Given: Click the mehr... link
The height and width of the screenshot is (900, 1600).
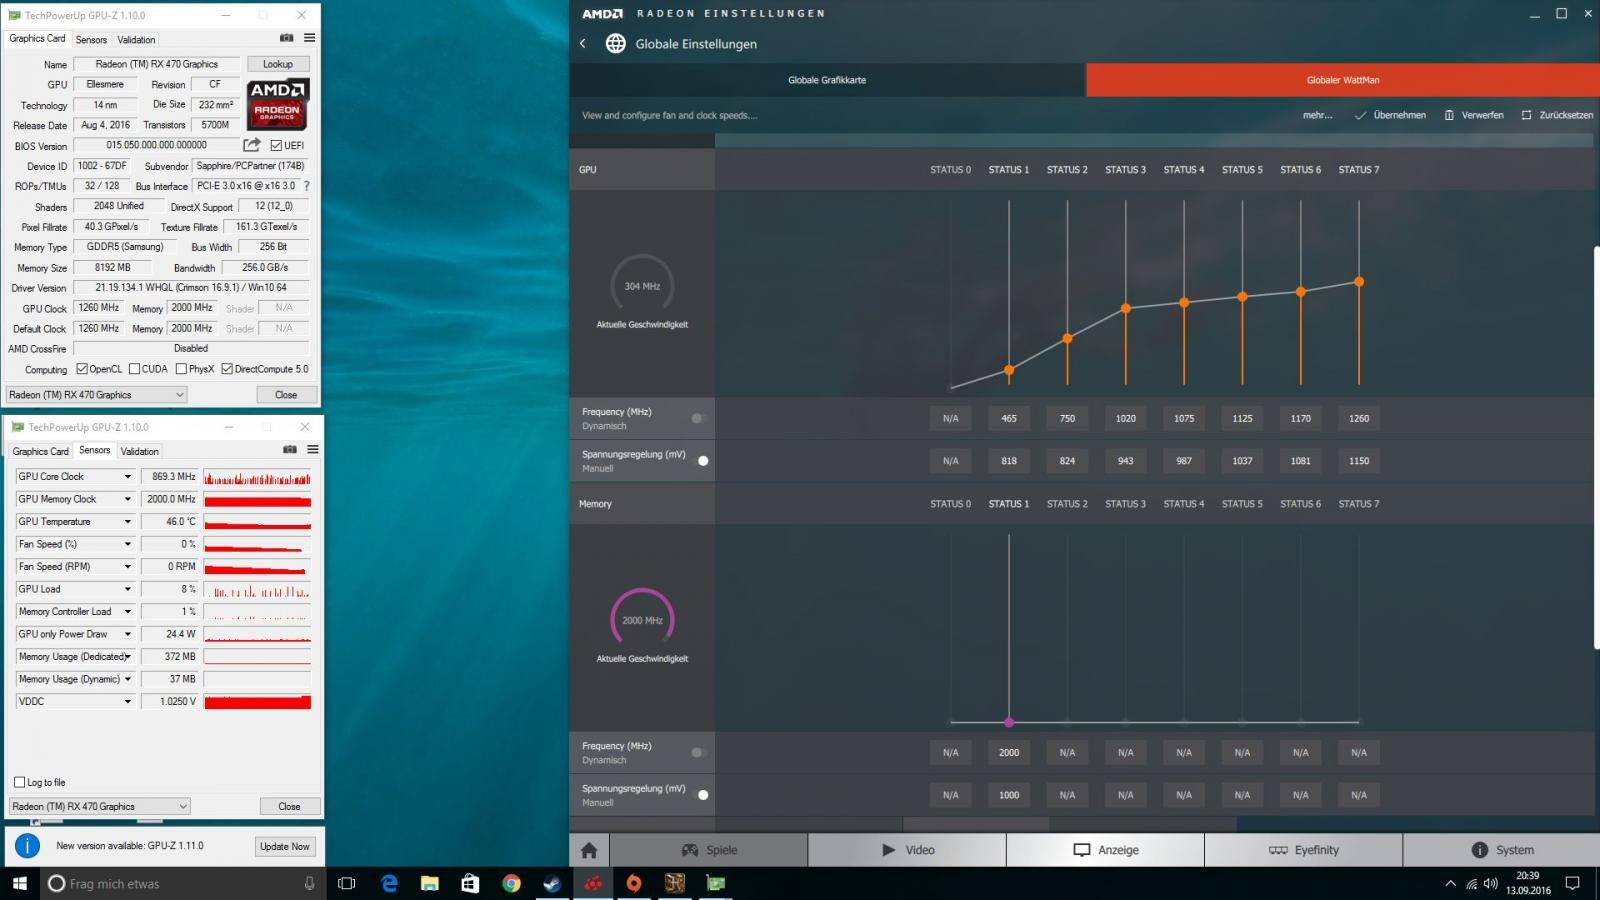Looking at the screenshot, I should [x=1317, y=115].
